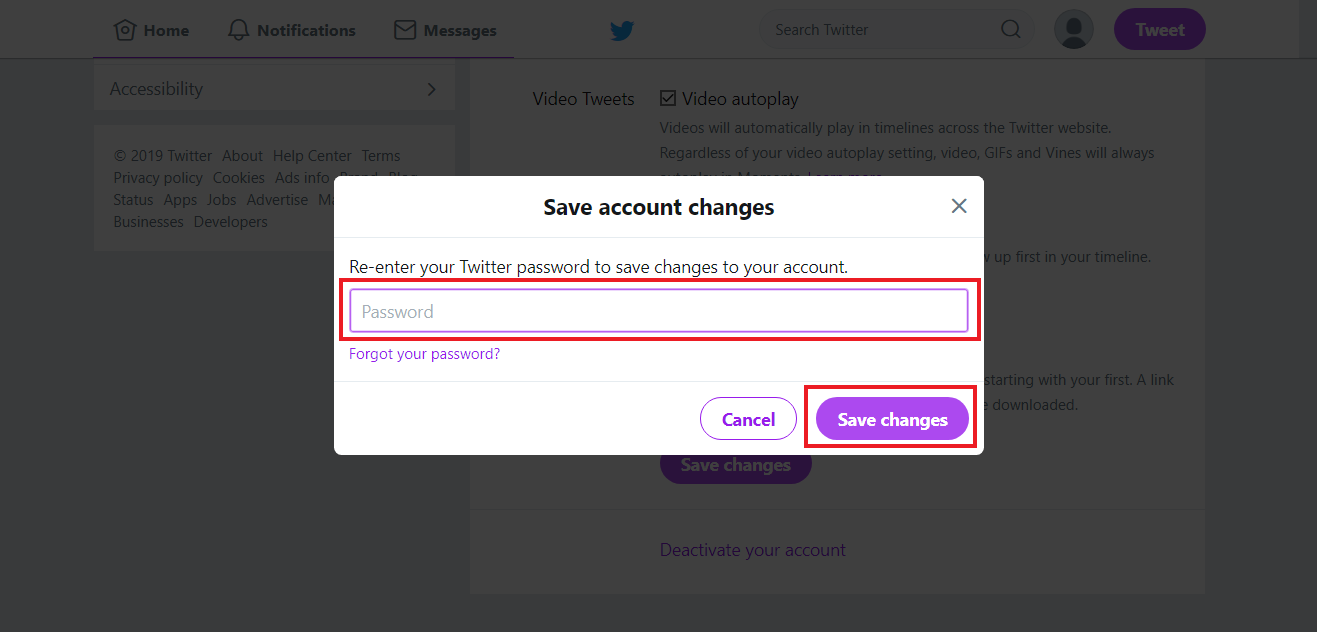
Task: Click the search magnifier icon
Action: click(x=1011, y=29)
